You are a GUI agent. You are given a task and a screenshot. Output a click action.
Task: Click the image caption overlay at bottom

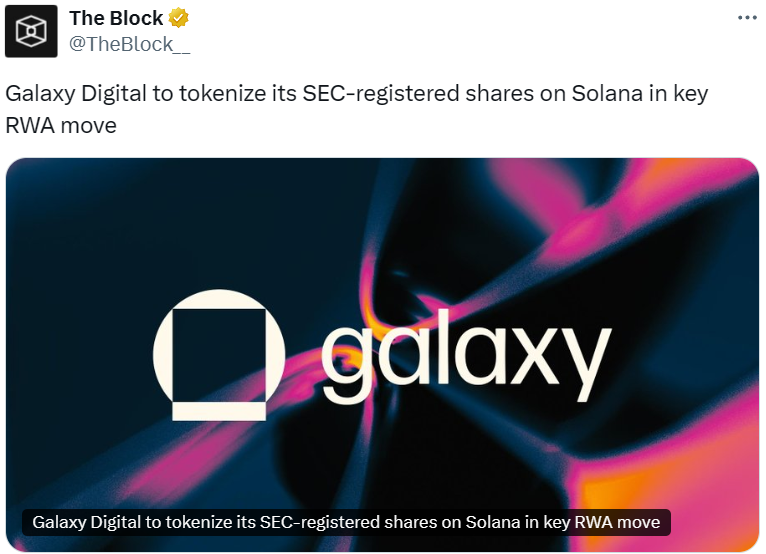[346, 523]
